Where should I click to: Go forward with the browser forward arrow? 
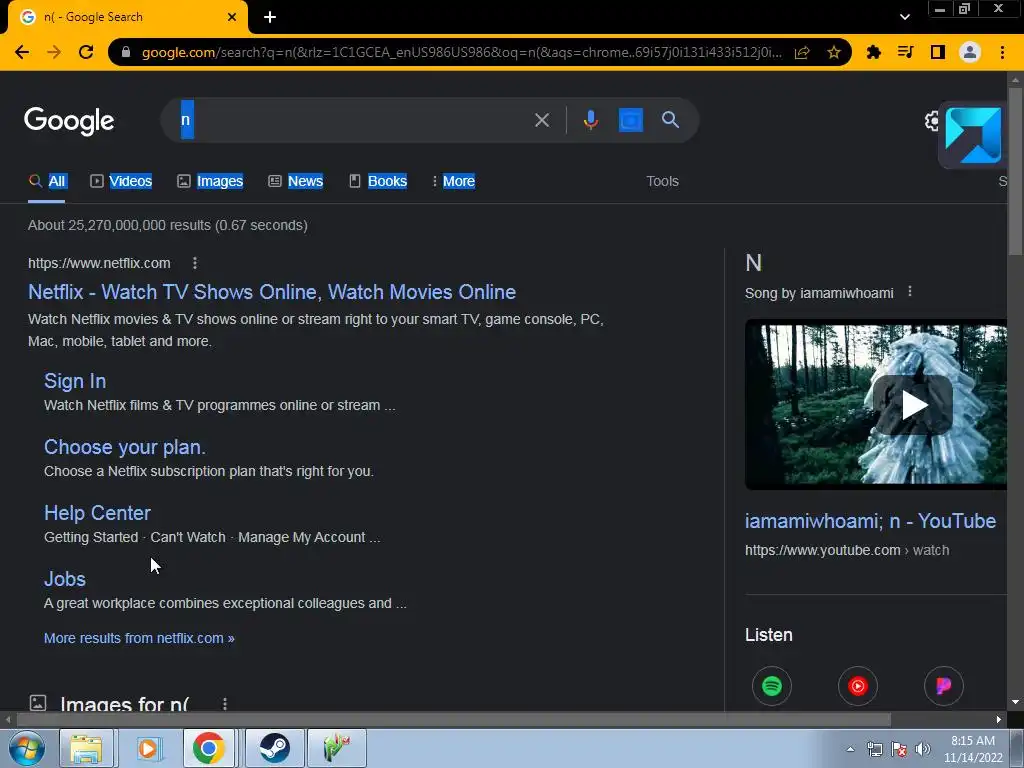54,52
